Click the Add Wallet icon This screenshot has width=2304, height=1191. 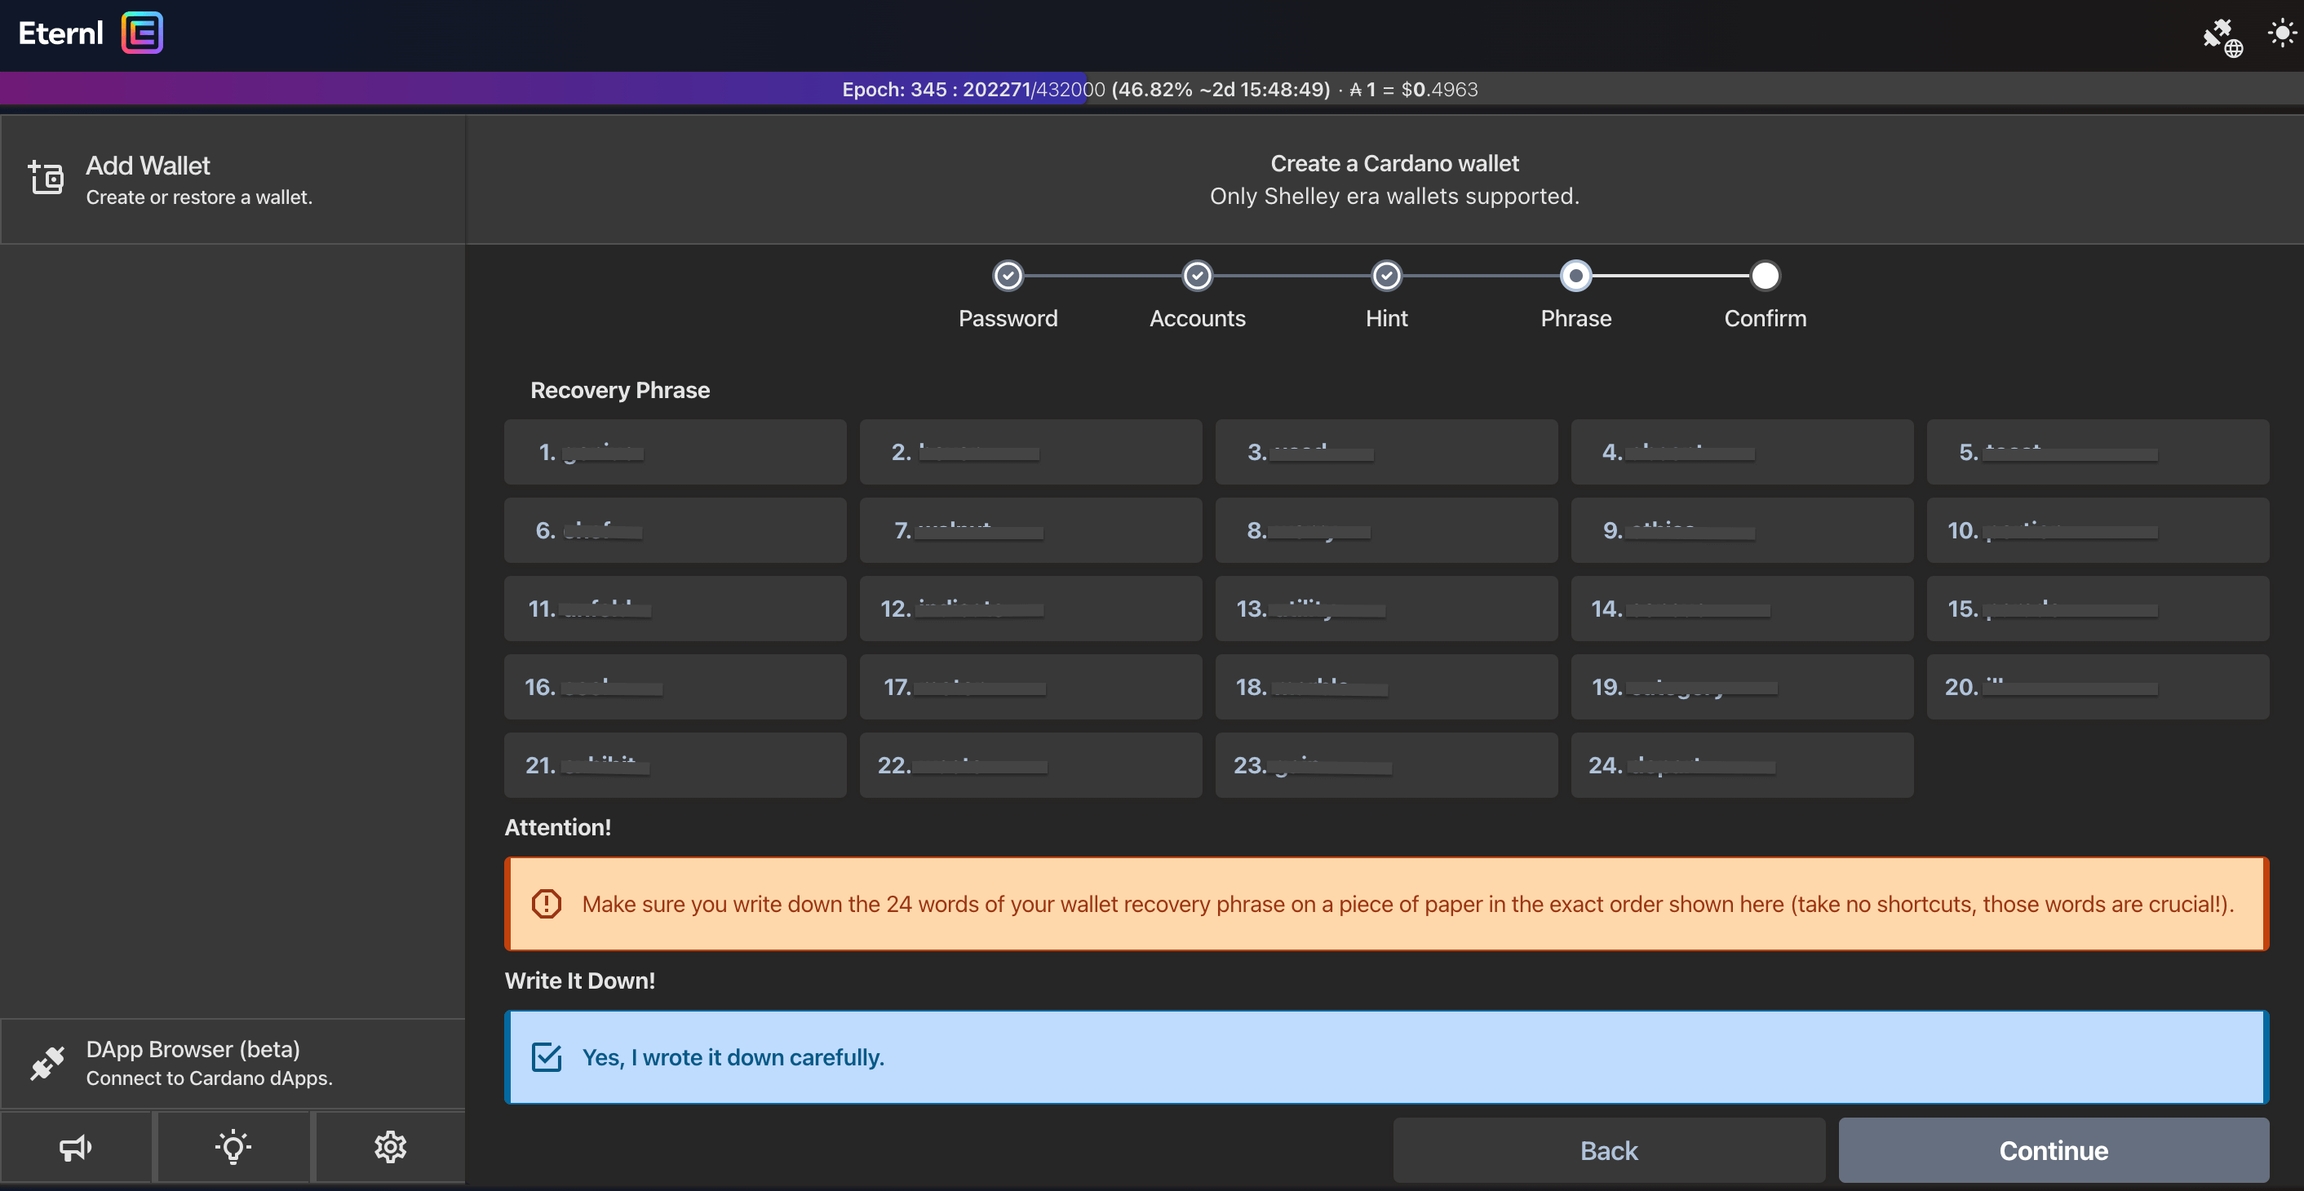coord(46,178)
